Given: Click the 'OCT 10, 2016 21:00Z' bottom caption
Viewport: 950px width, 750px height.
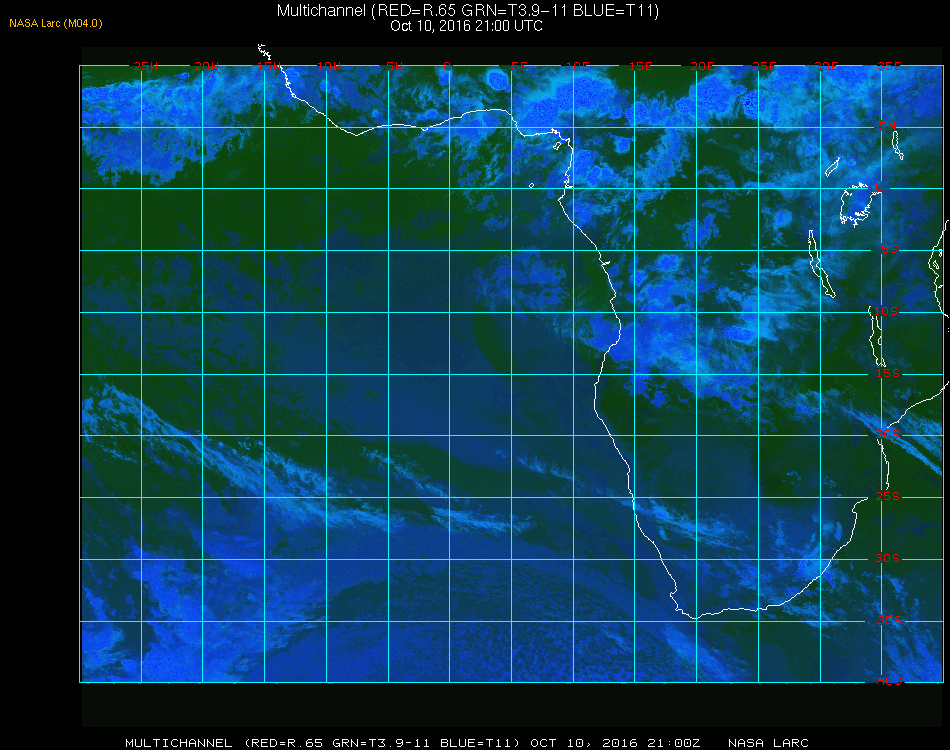Looking at the screenshot, I should coord(615,743).
